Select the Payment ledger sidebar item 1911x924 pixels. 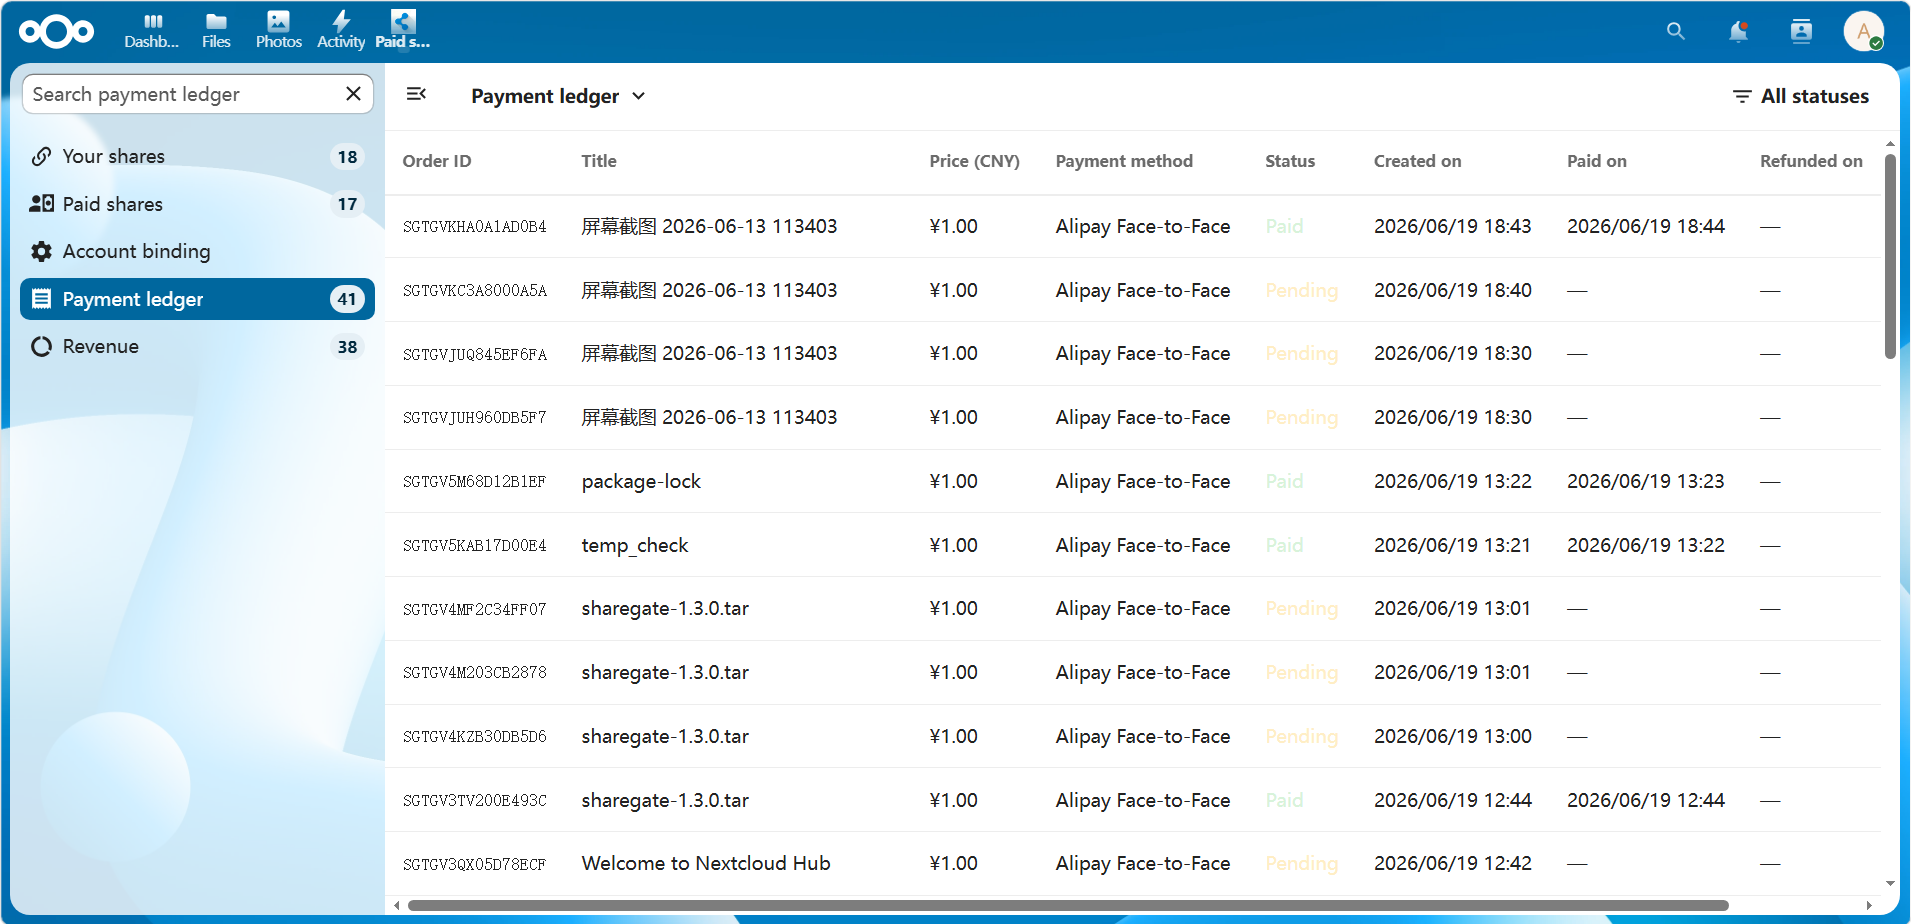(x=197, y=299)
